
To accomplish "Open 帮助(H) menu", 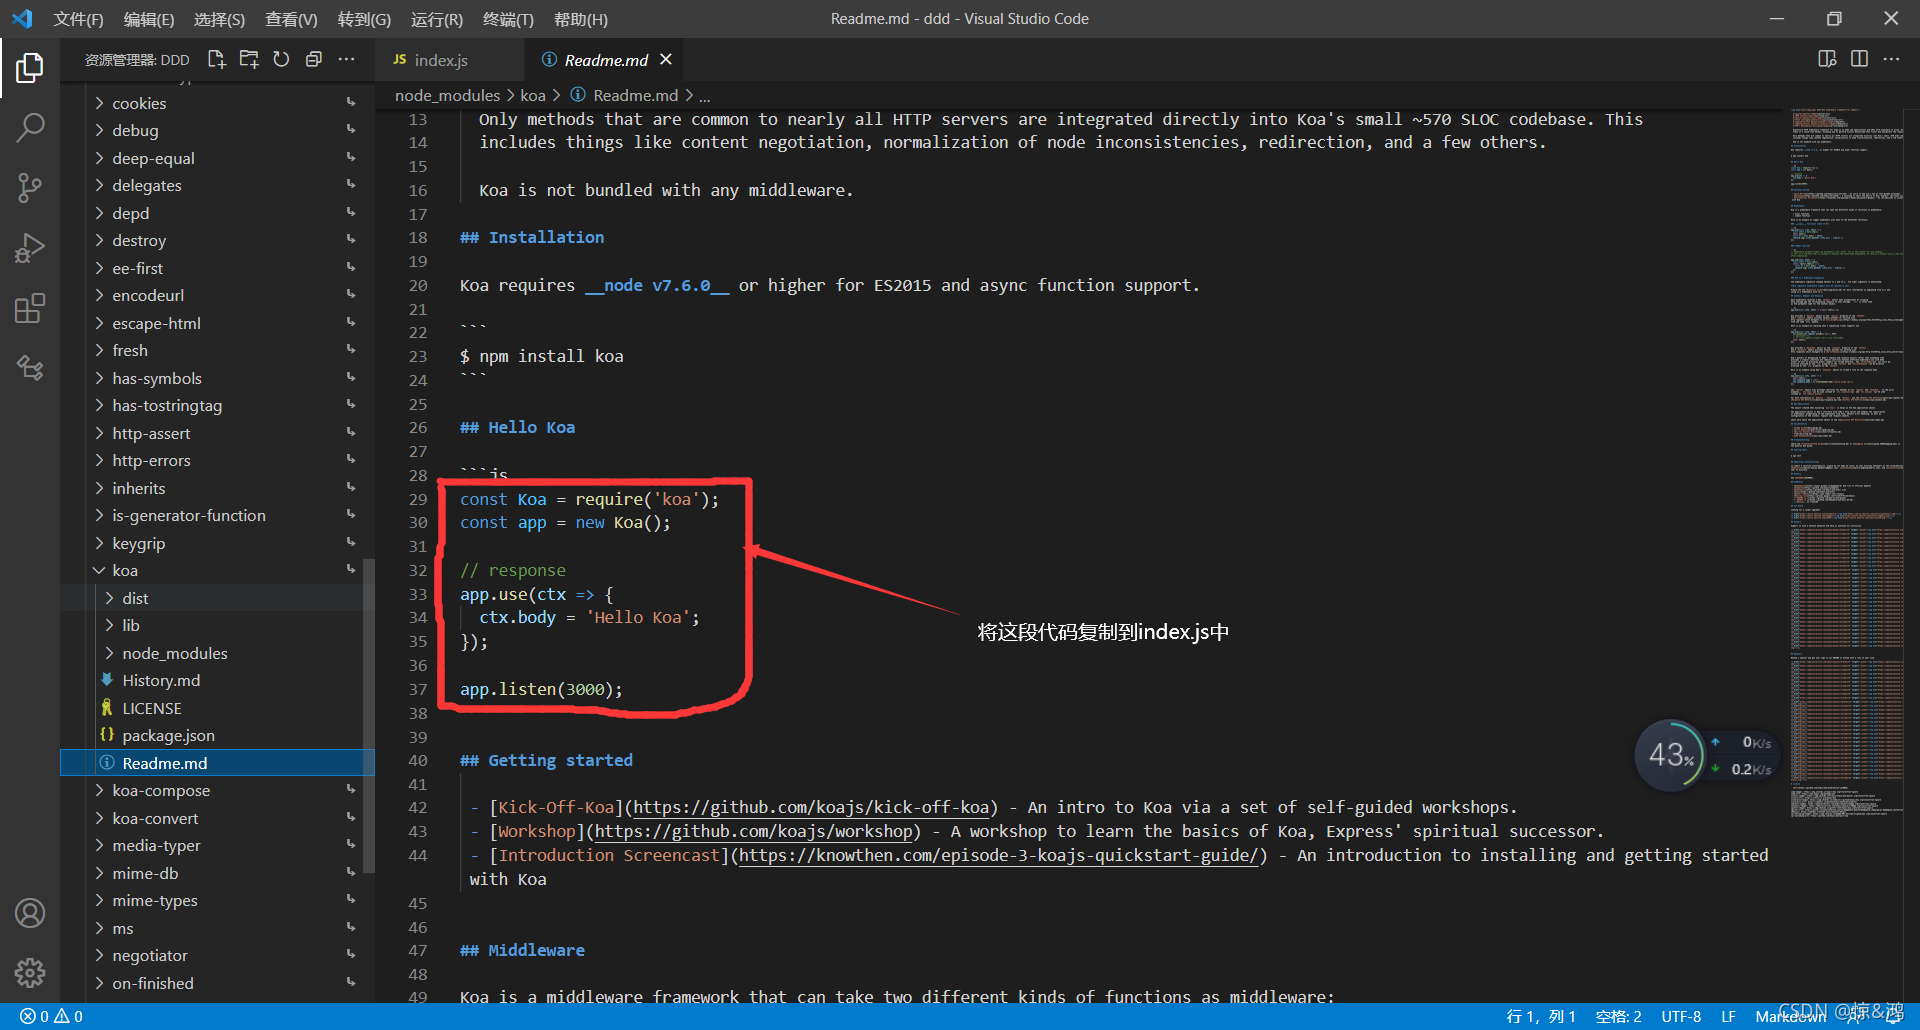I will coord(580,19).
